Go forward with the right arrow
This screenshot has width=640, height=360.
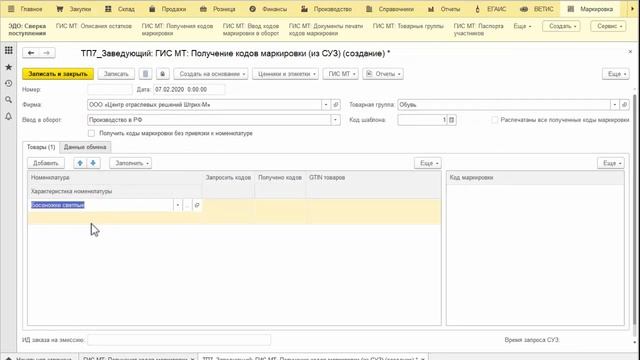[x=47, y=53]
